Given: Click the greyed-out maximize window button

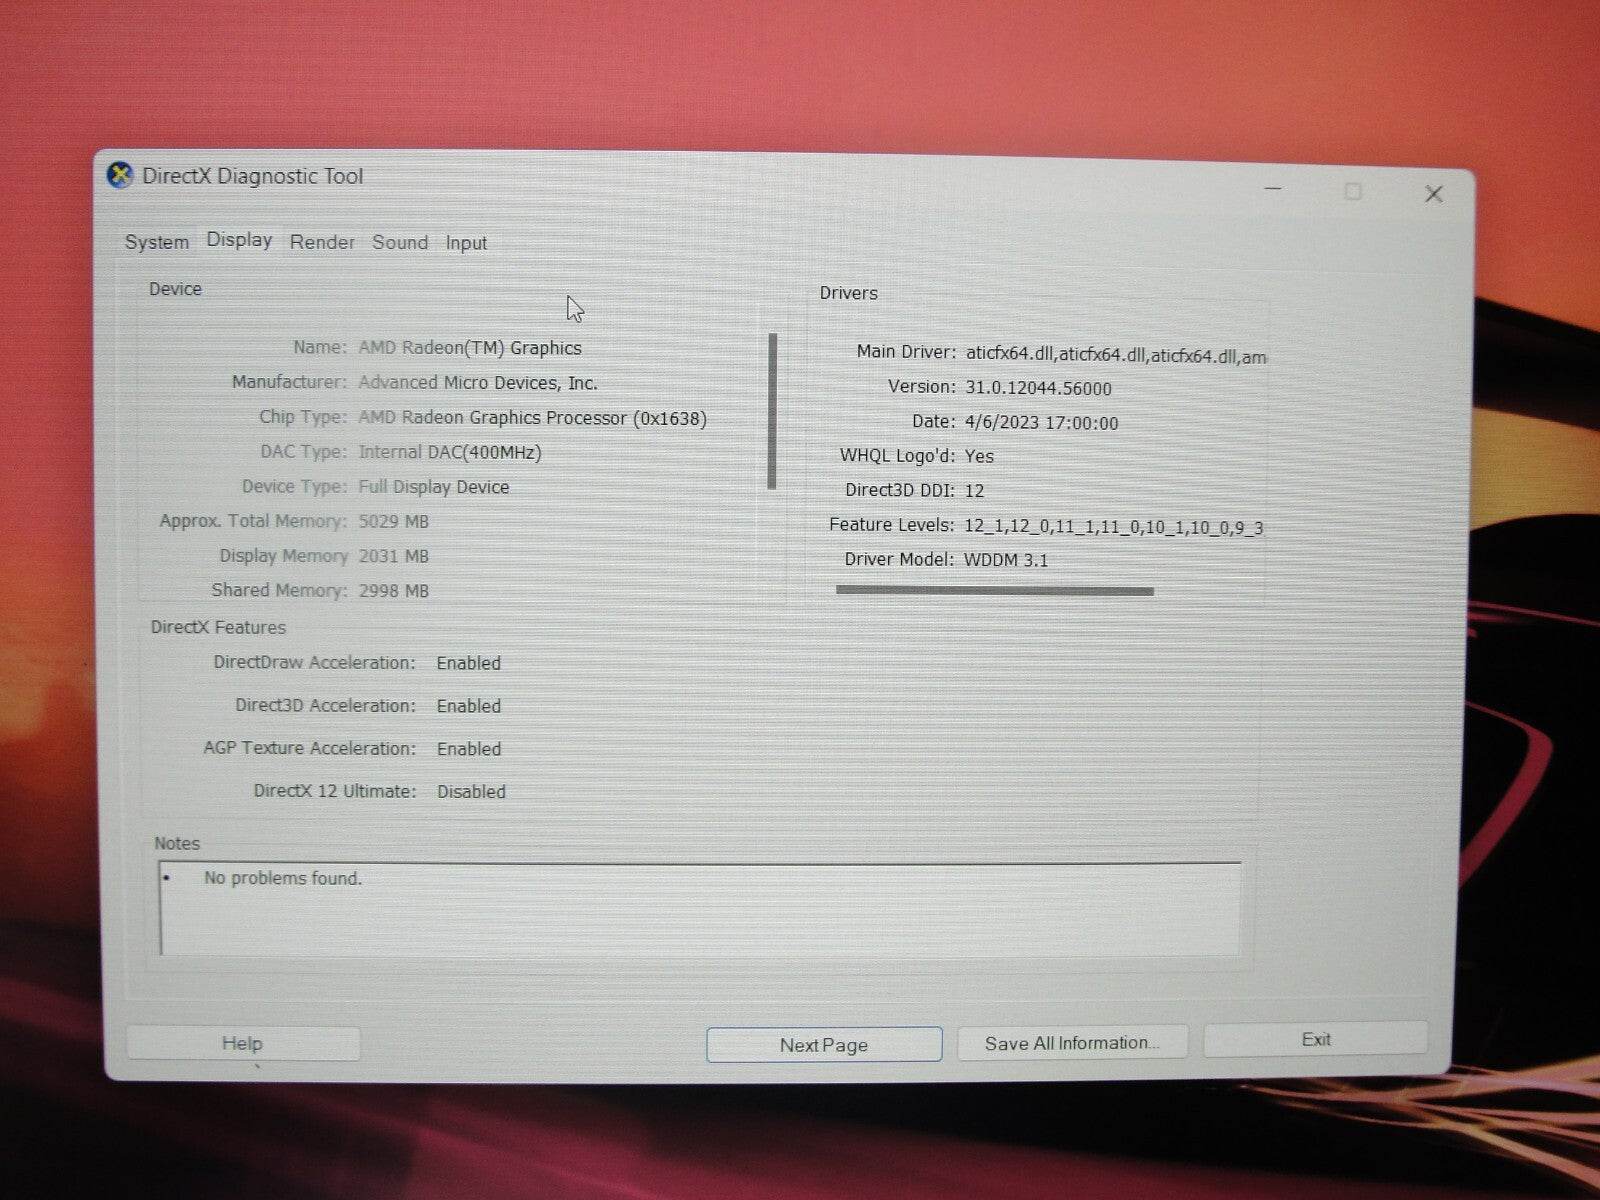Looking at the screenshot, I should [x=1352, y=191].
